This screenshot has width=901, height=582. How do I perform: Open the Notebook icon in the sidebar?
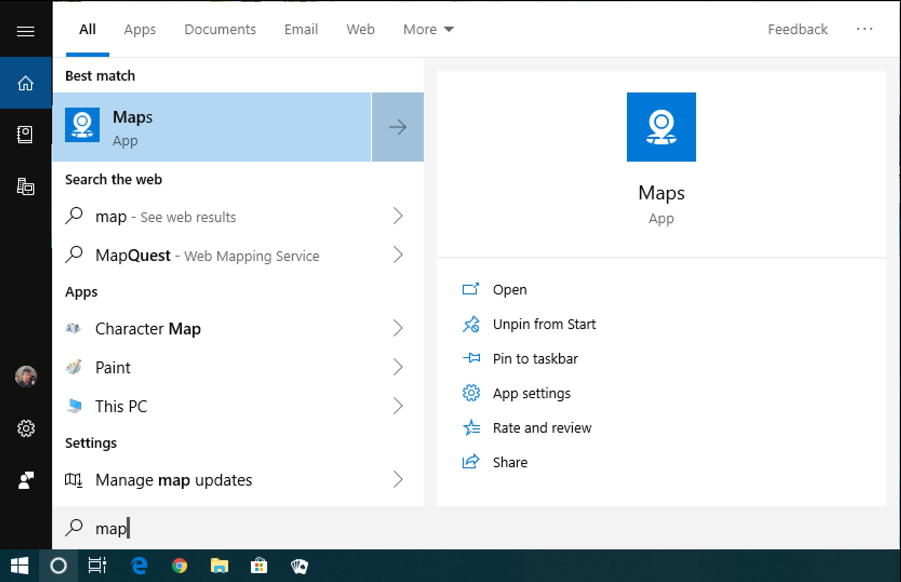(25, 134)
